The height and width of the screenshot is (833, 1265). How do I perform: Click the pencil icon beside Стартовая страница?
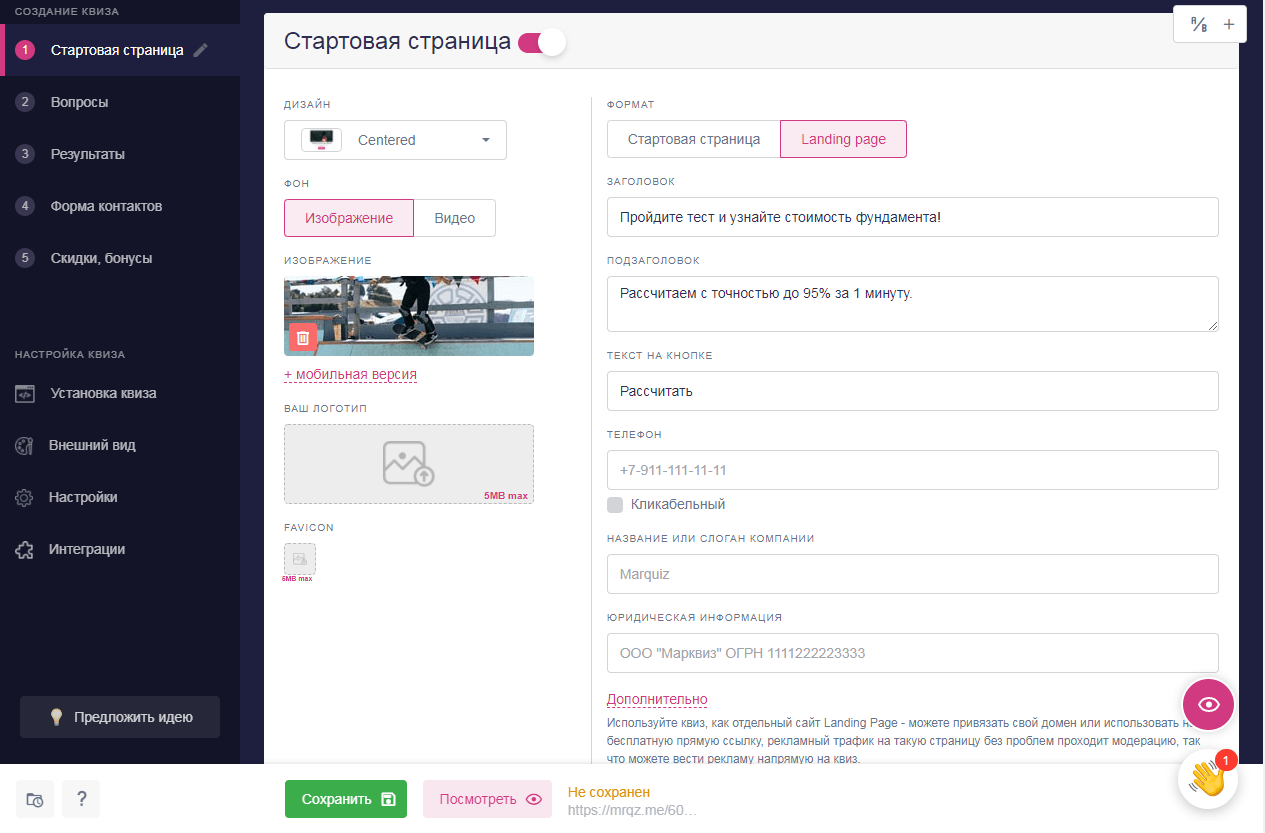201,50
